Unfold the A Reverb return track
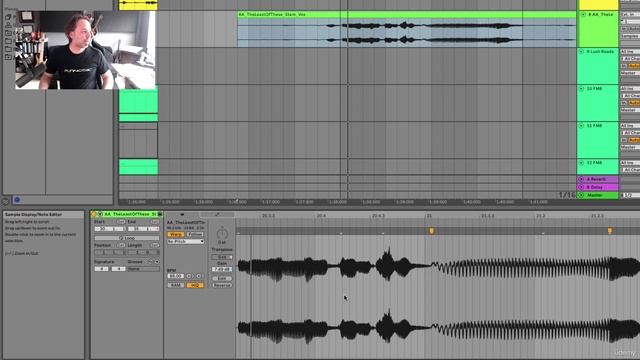This screenshot has height=360, width=640. pos(581,179)
